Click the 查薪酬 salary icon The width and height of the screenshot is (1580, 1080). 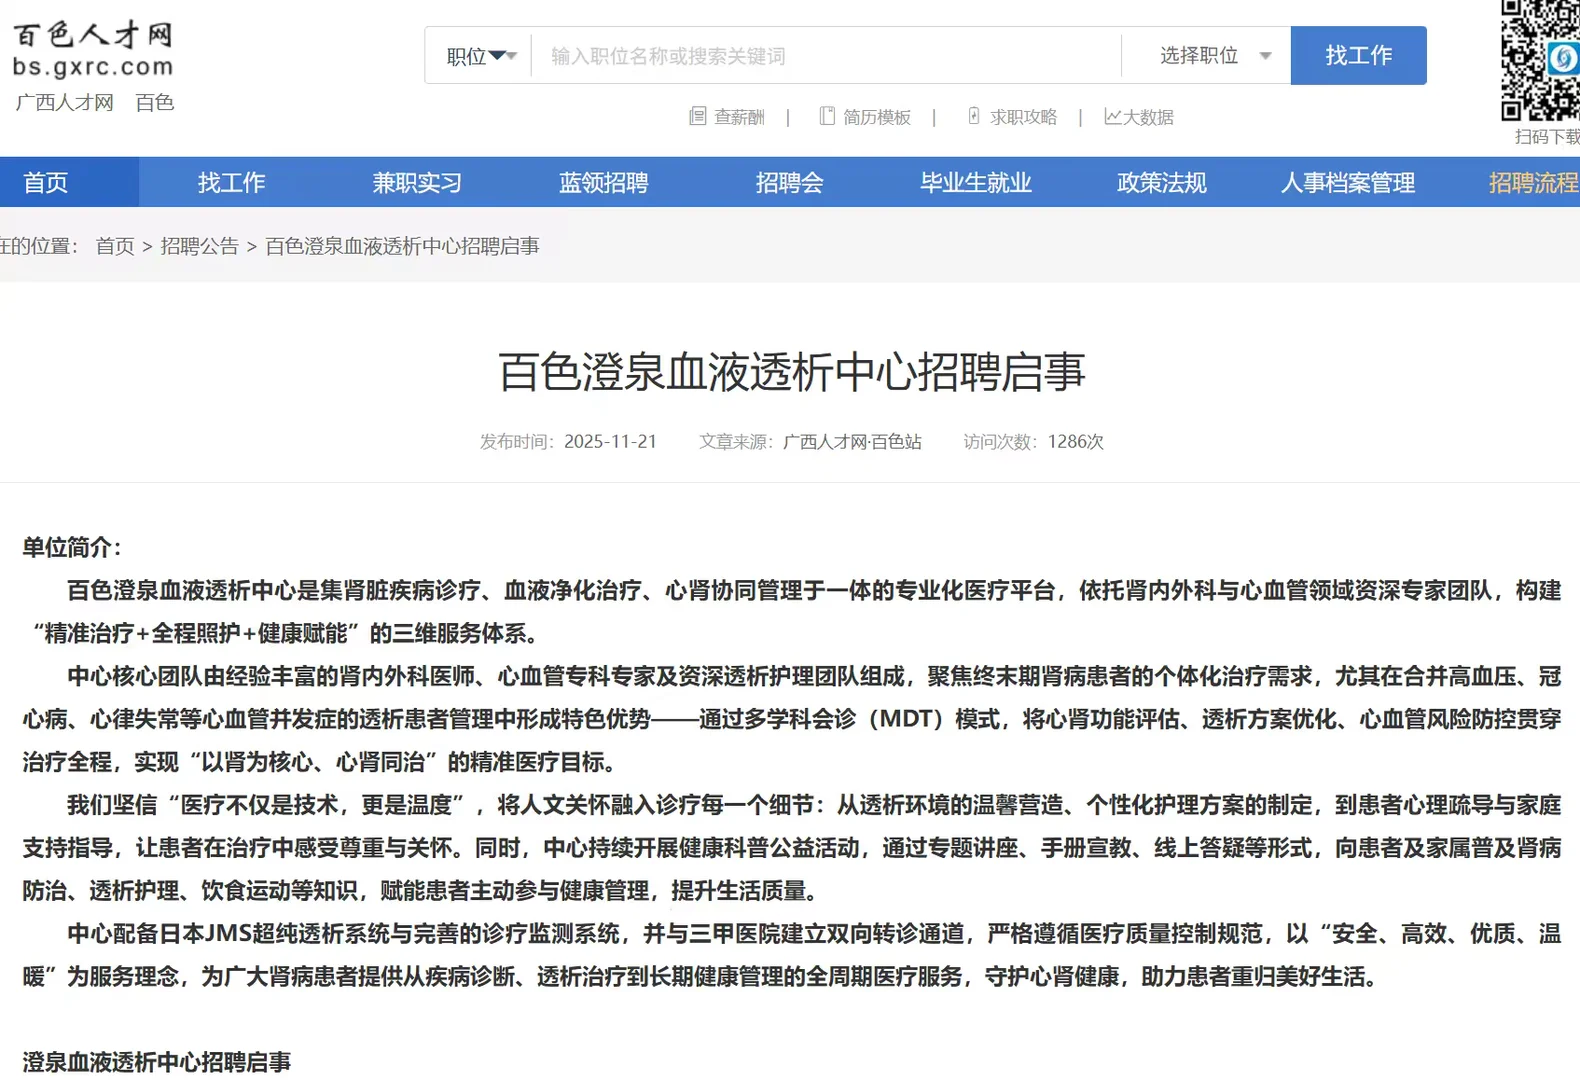tap(697, 116)
